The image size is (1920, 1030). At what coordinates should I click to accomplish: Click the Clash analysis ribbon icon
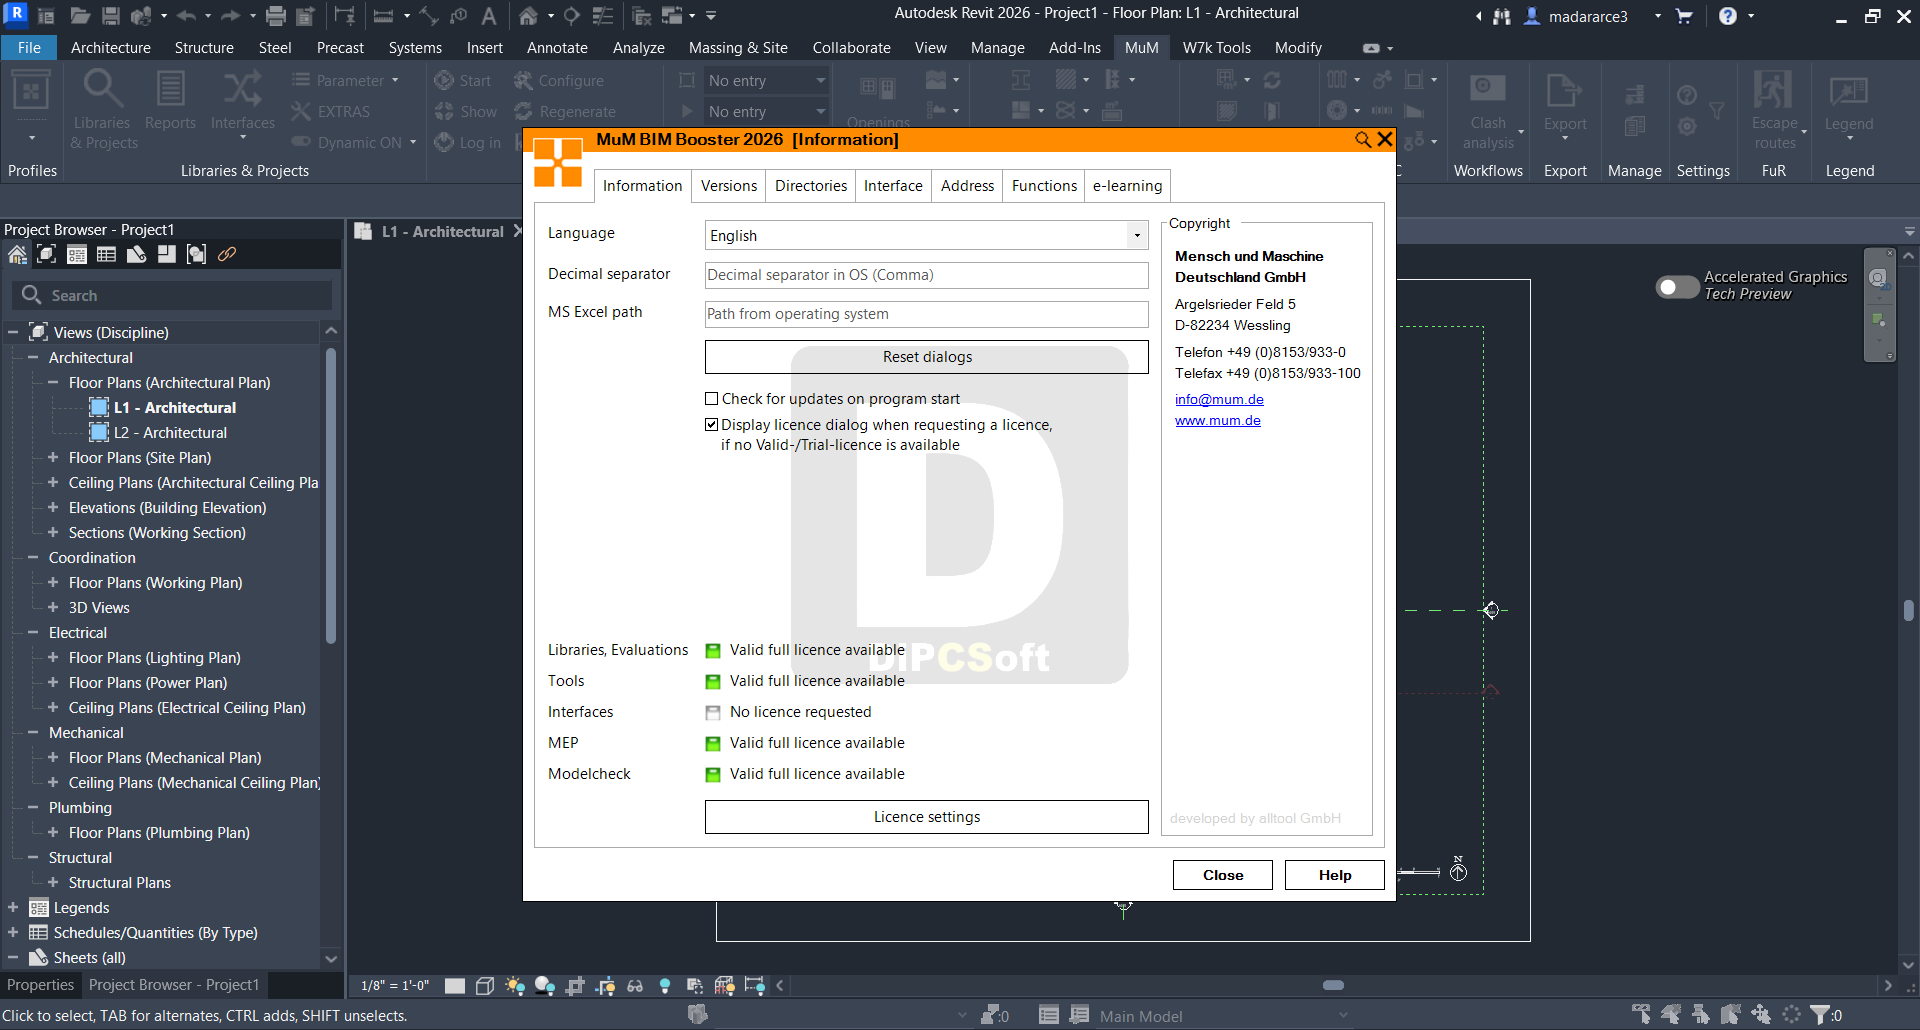click(1488, 109)
